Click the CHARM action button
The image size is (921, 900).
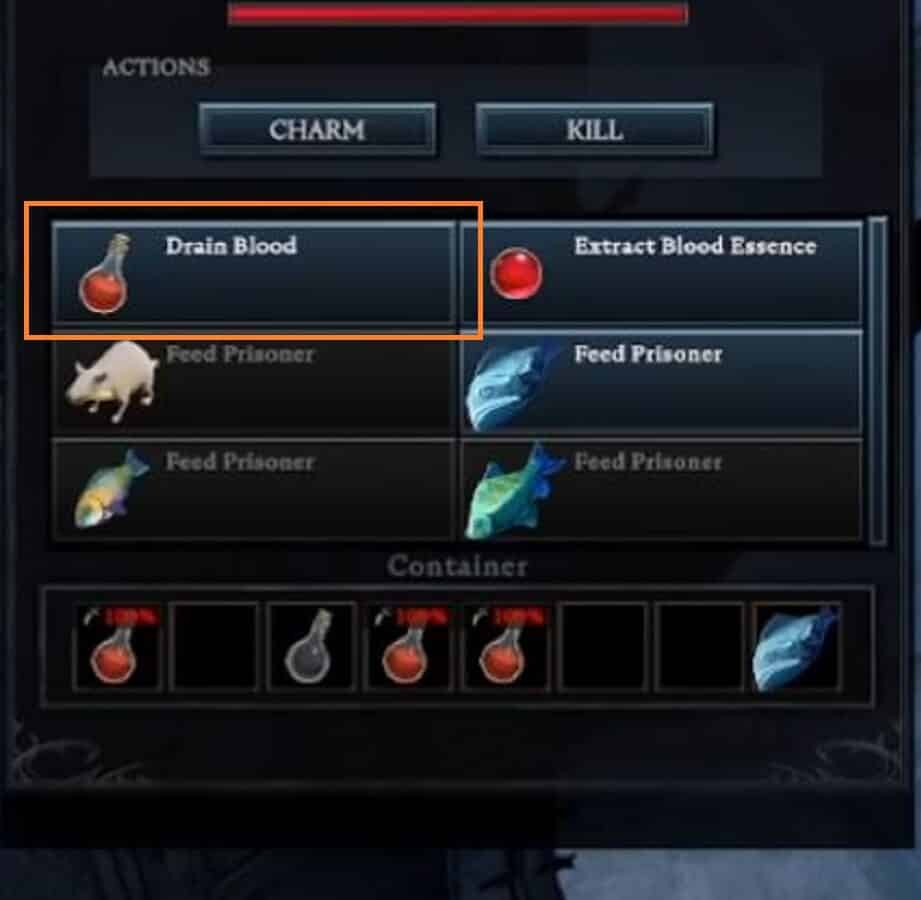(x=317, y=129)
